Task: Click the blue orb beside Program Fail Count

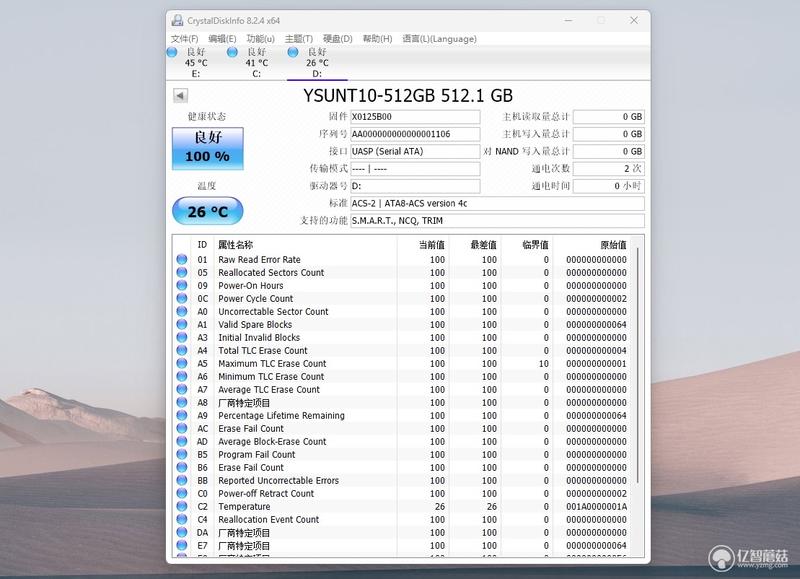Action: pyautogui.click(x=182, y=455)
